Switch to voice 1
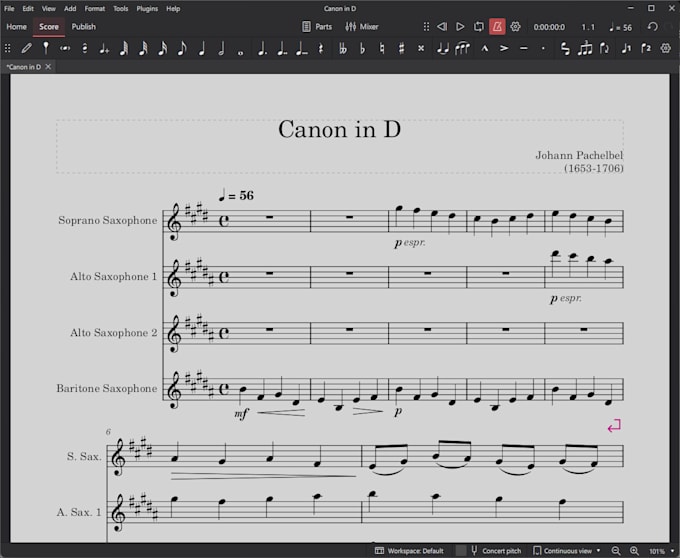 tap(626, 49)
